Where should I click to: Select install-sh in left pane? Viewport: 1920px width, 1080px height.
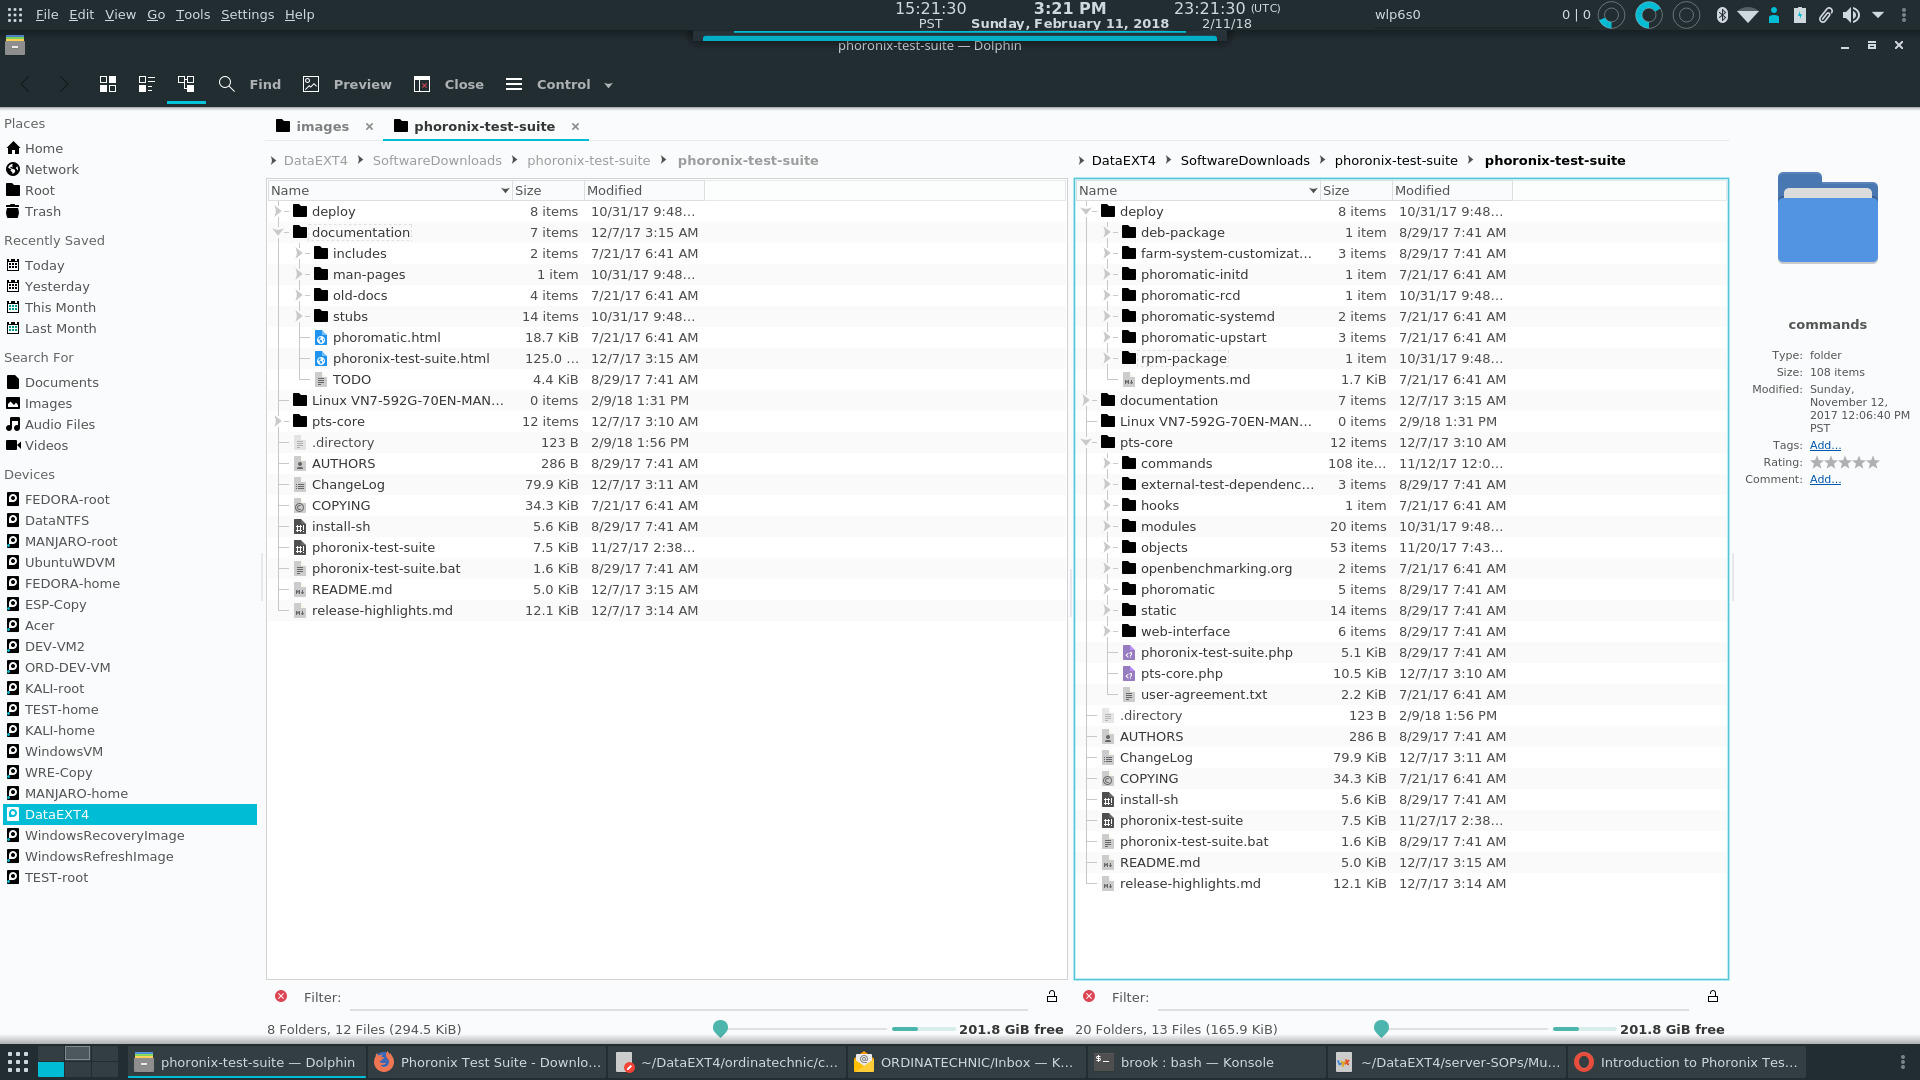pos(340,526)
